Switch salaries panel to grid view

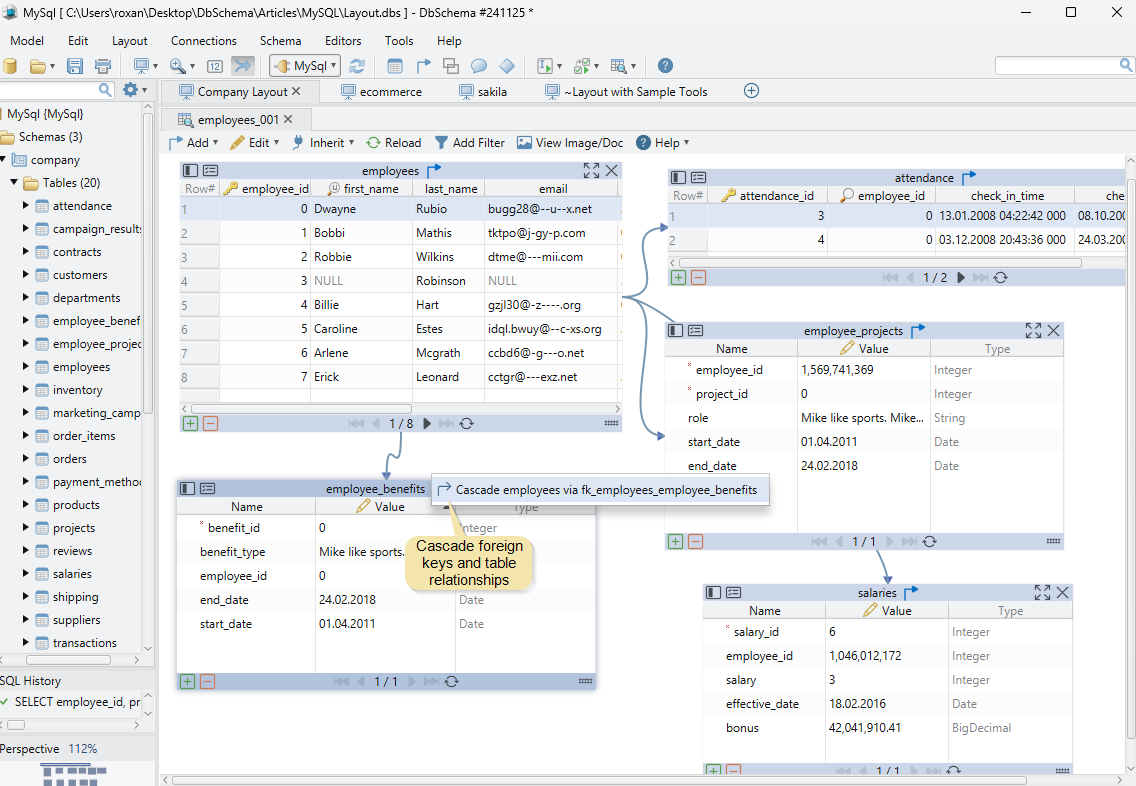pos(713,593)
